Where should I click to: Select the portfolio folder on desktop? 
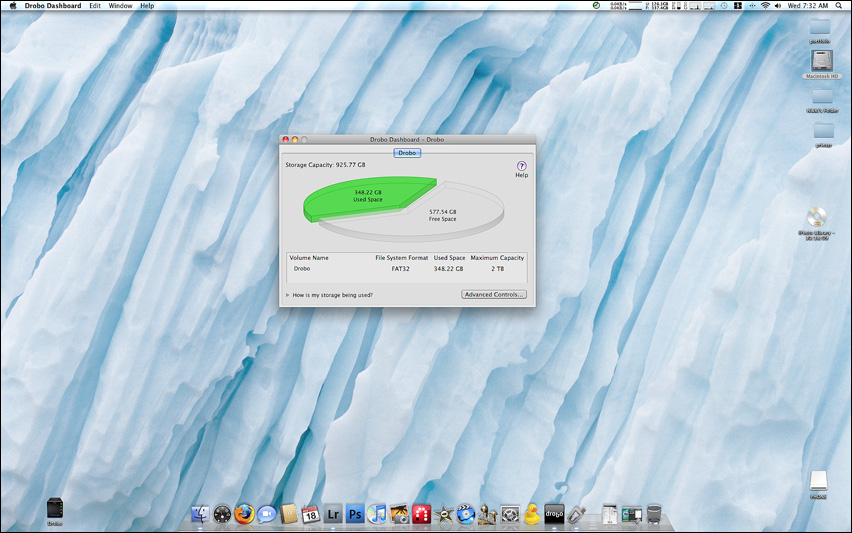(820, 27)
